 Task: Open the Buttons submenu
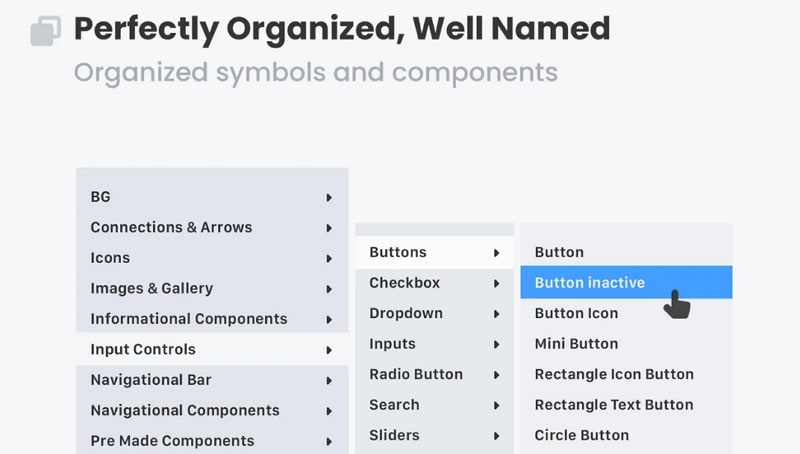pyautogui.click(x=398, y=252)
